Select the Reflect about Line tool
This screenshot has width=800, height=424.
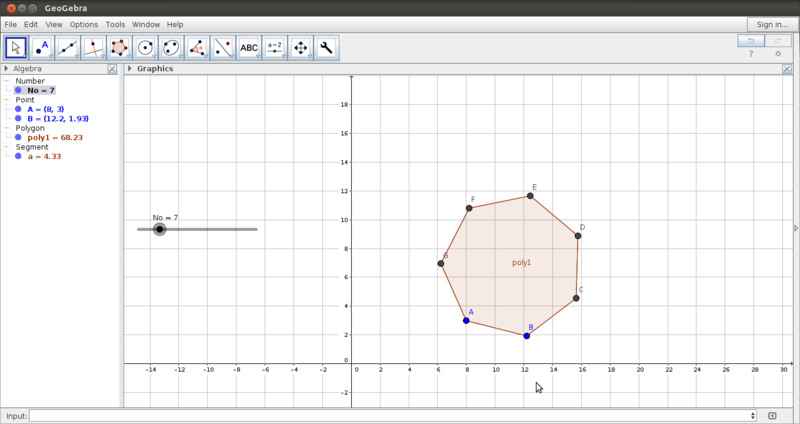tap(223, 48)
